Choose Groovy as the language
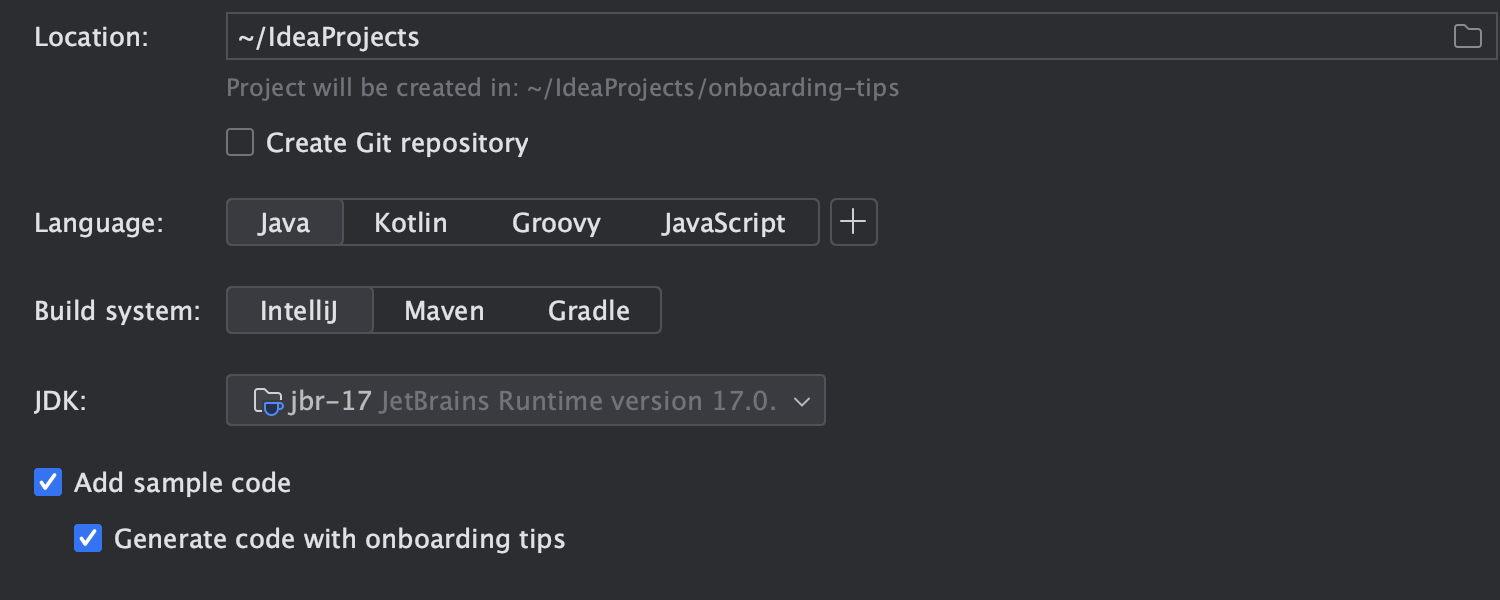Image resolution: width=1500 pixels, height=600 pixels. tap(556, 222)
